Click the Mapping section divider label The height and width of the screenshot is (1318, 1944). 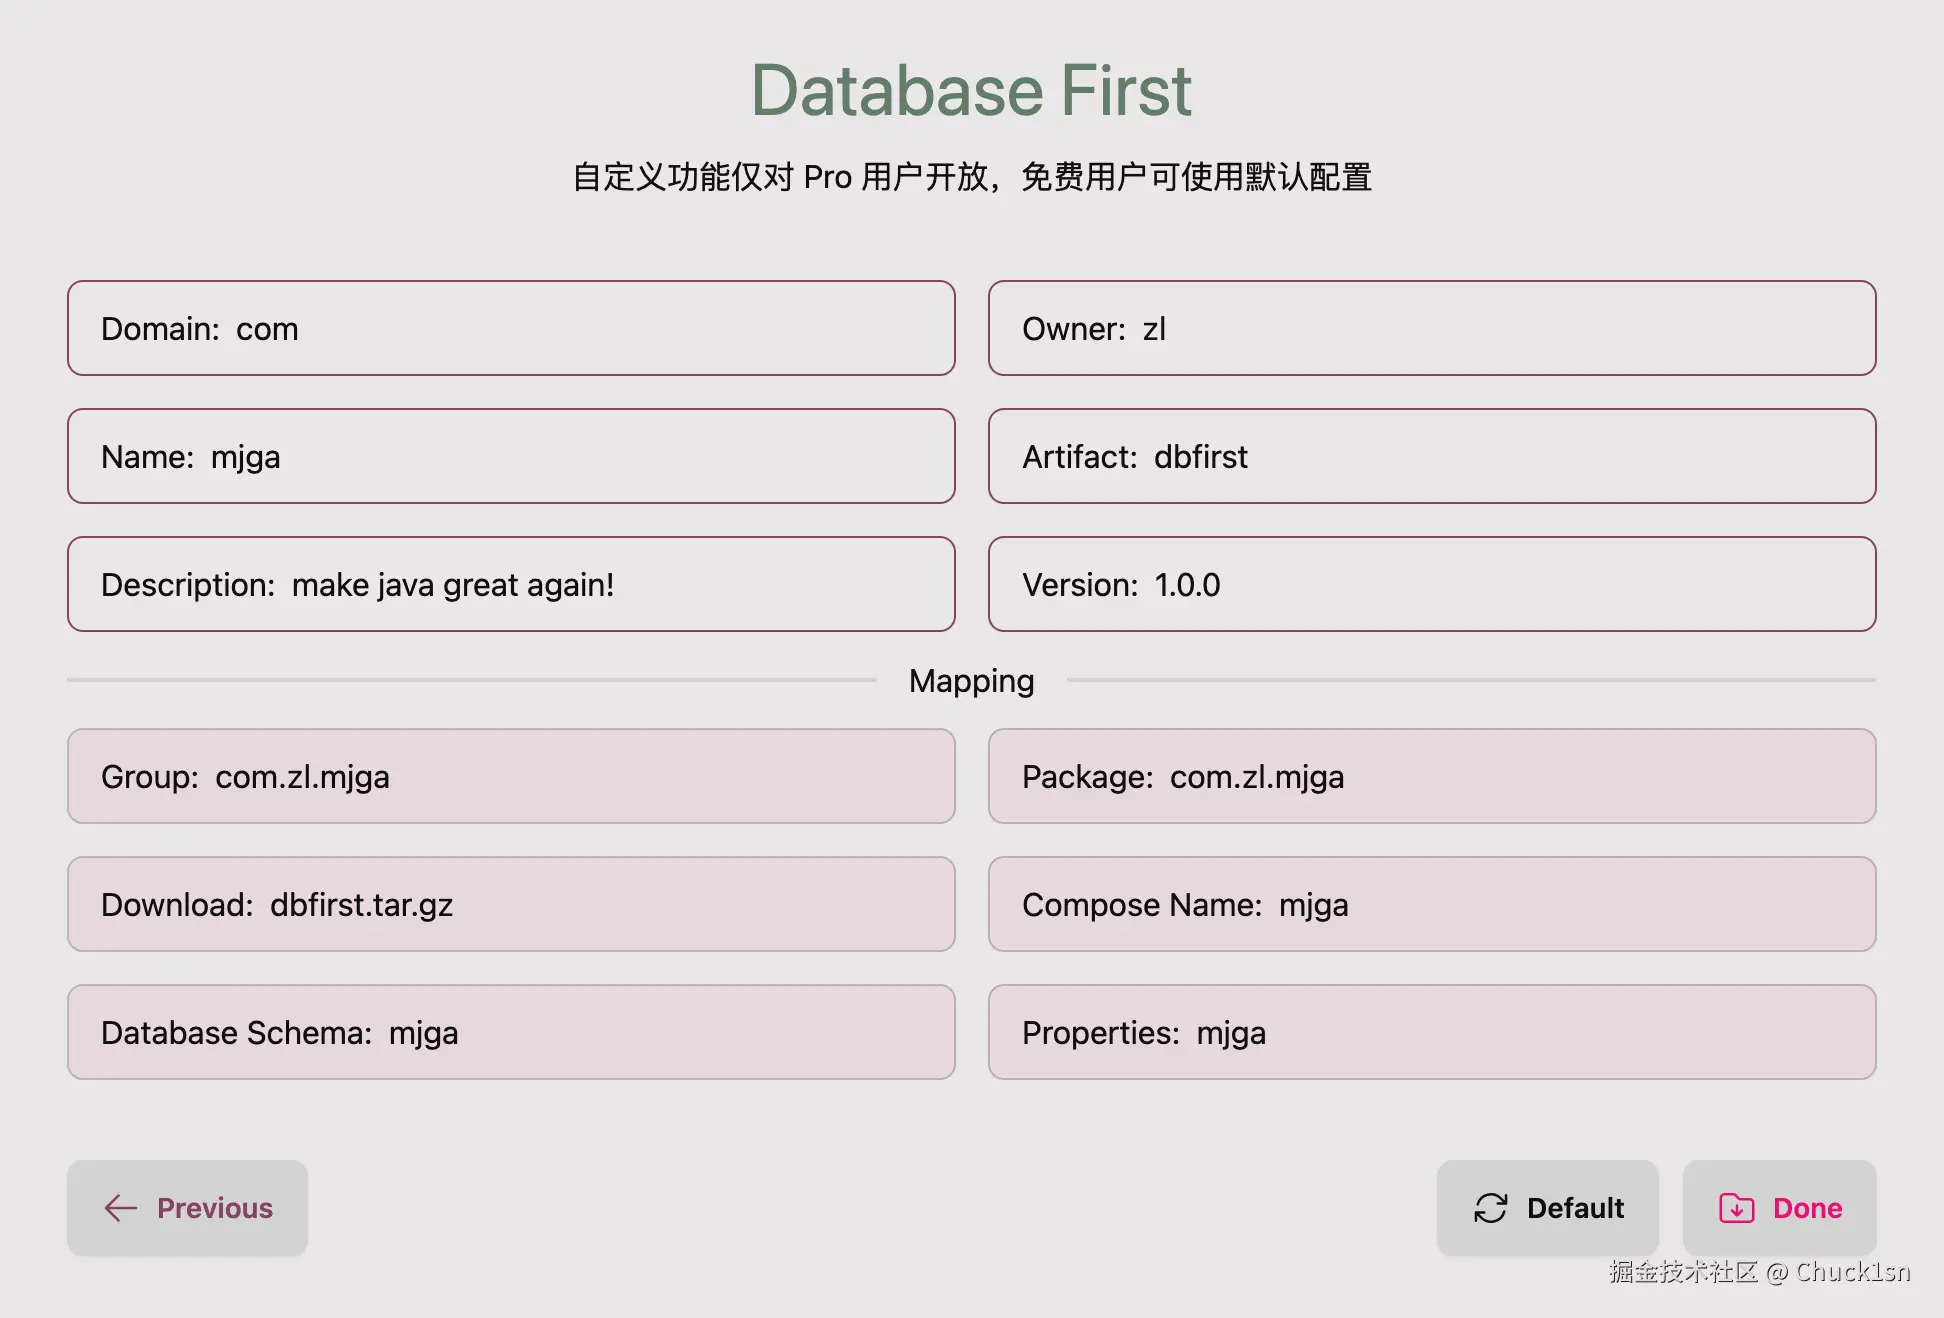click(x=971, y=681)
